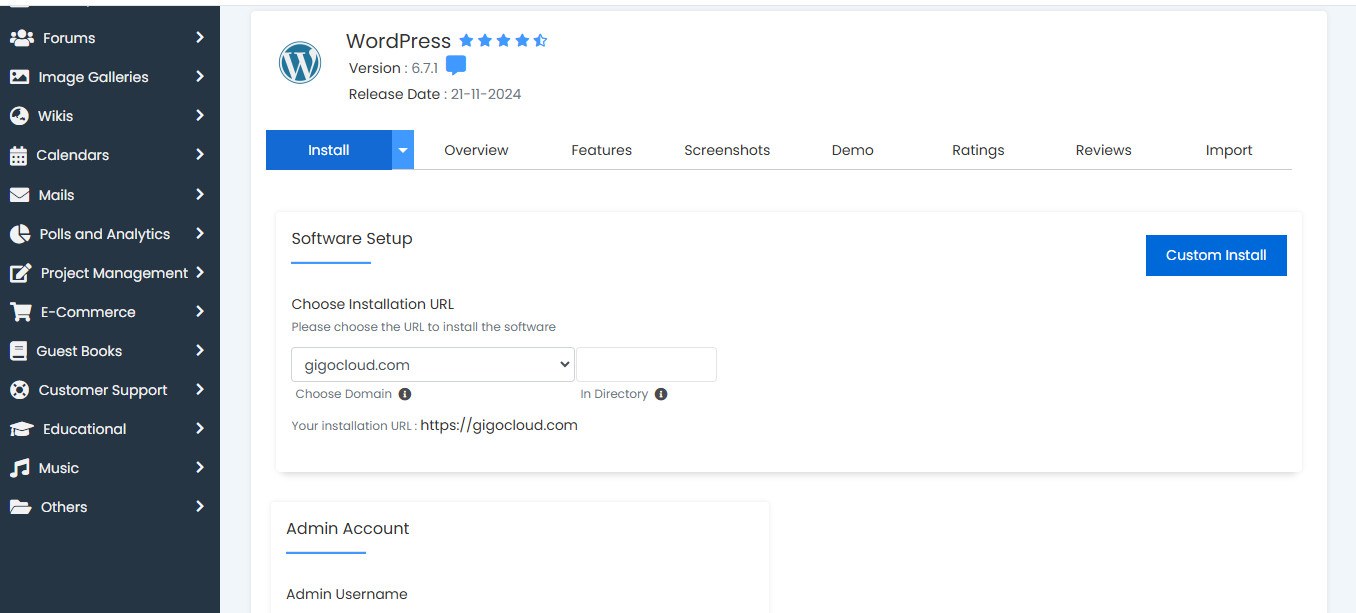Screen dimensions: 1356x613
Task: Select the Install tab
Action: click(329, 150)
